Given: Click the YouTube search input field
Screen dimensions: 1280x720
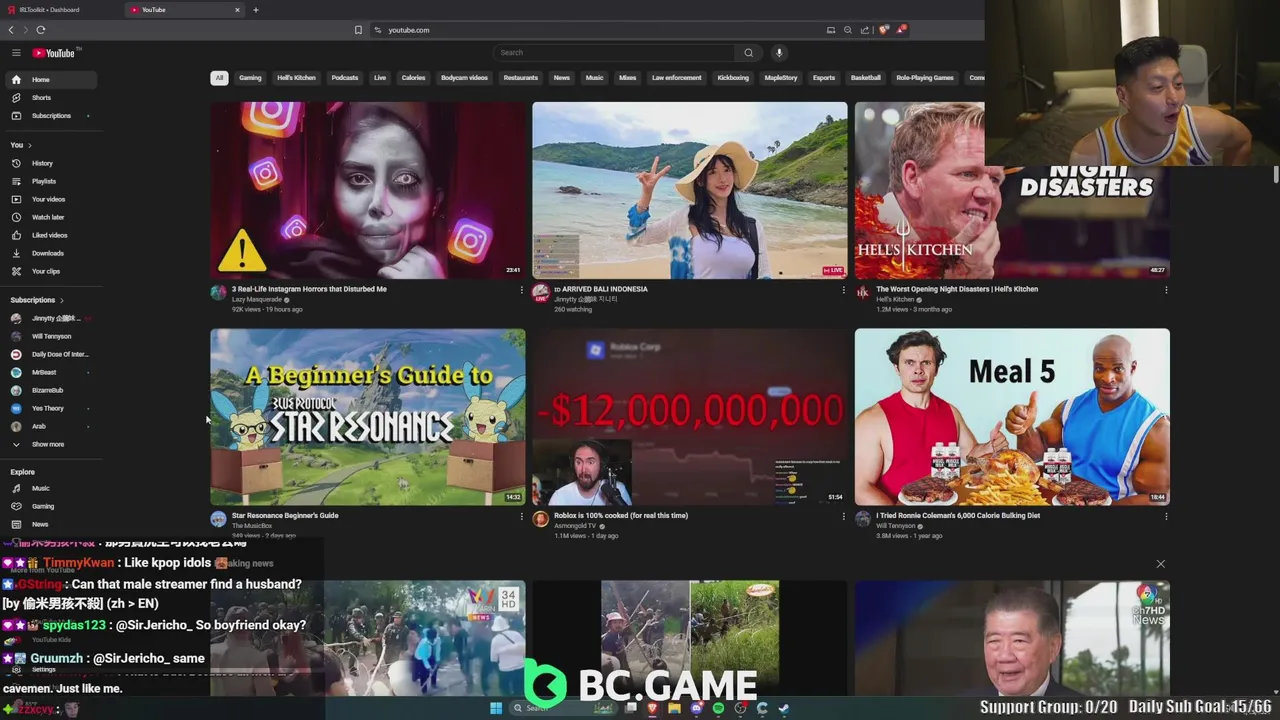Looking at the screenshot, I should coord(614,53).
